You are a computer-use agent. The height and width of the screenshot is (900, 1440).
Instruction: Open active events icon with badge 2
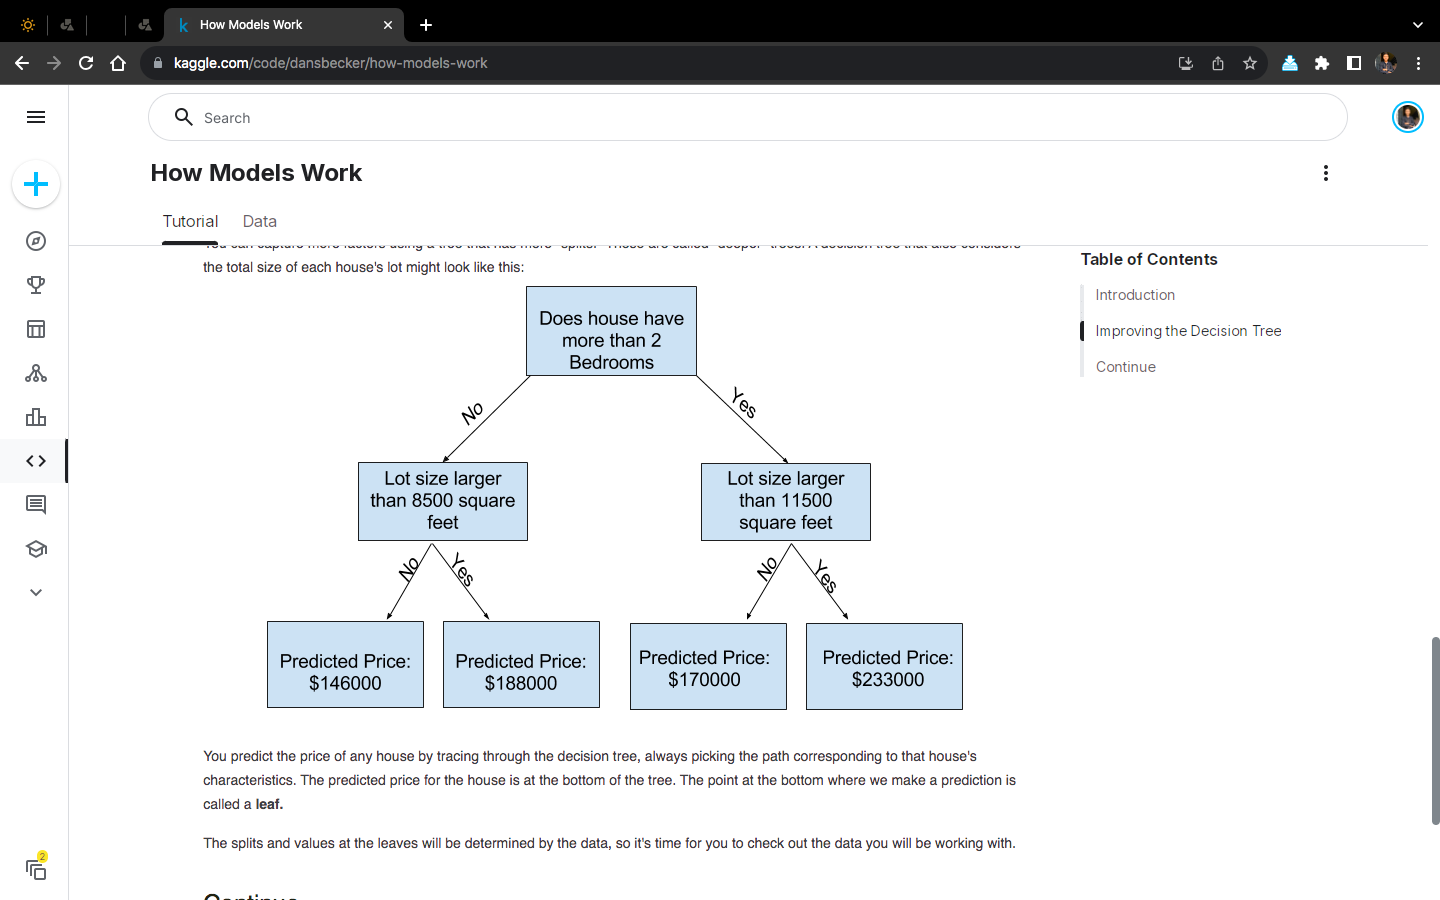coord(36,868)
